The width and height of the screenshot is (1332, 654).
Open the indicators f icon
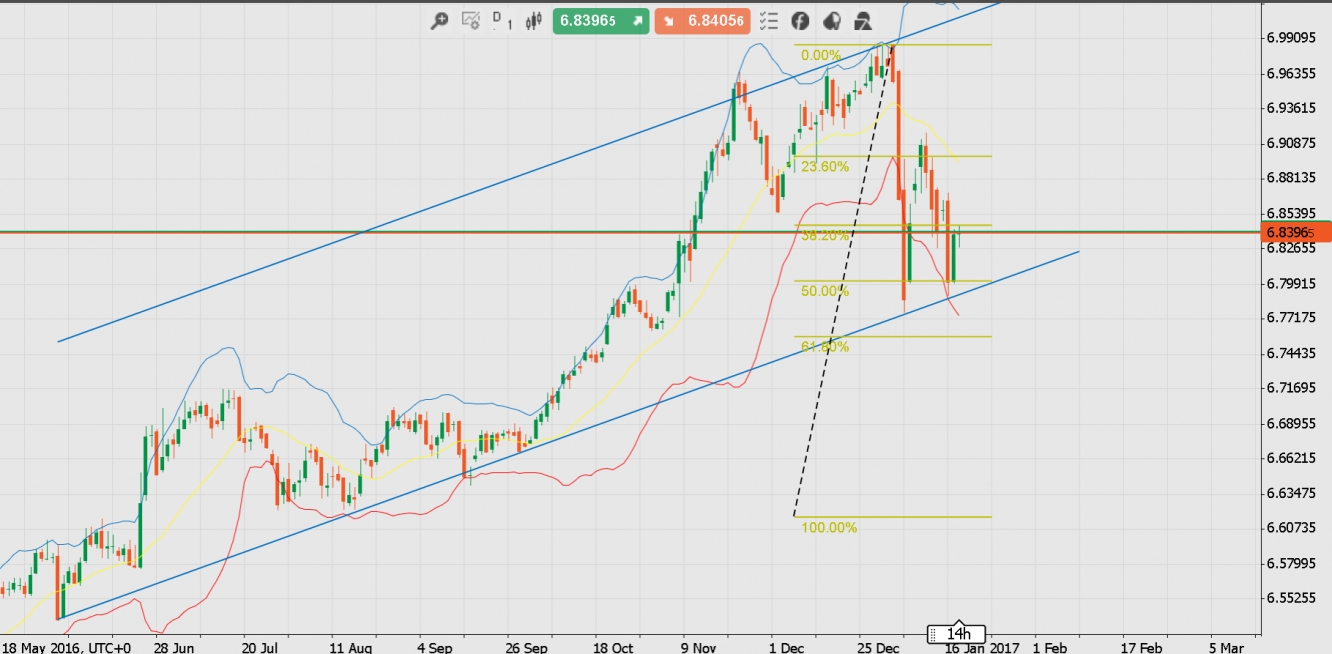pos(800,21)
